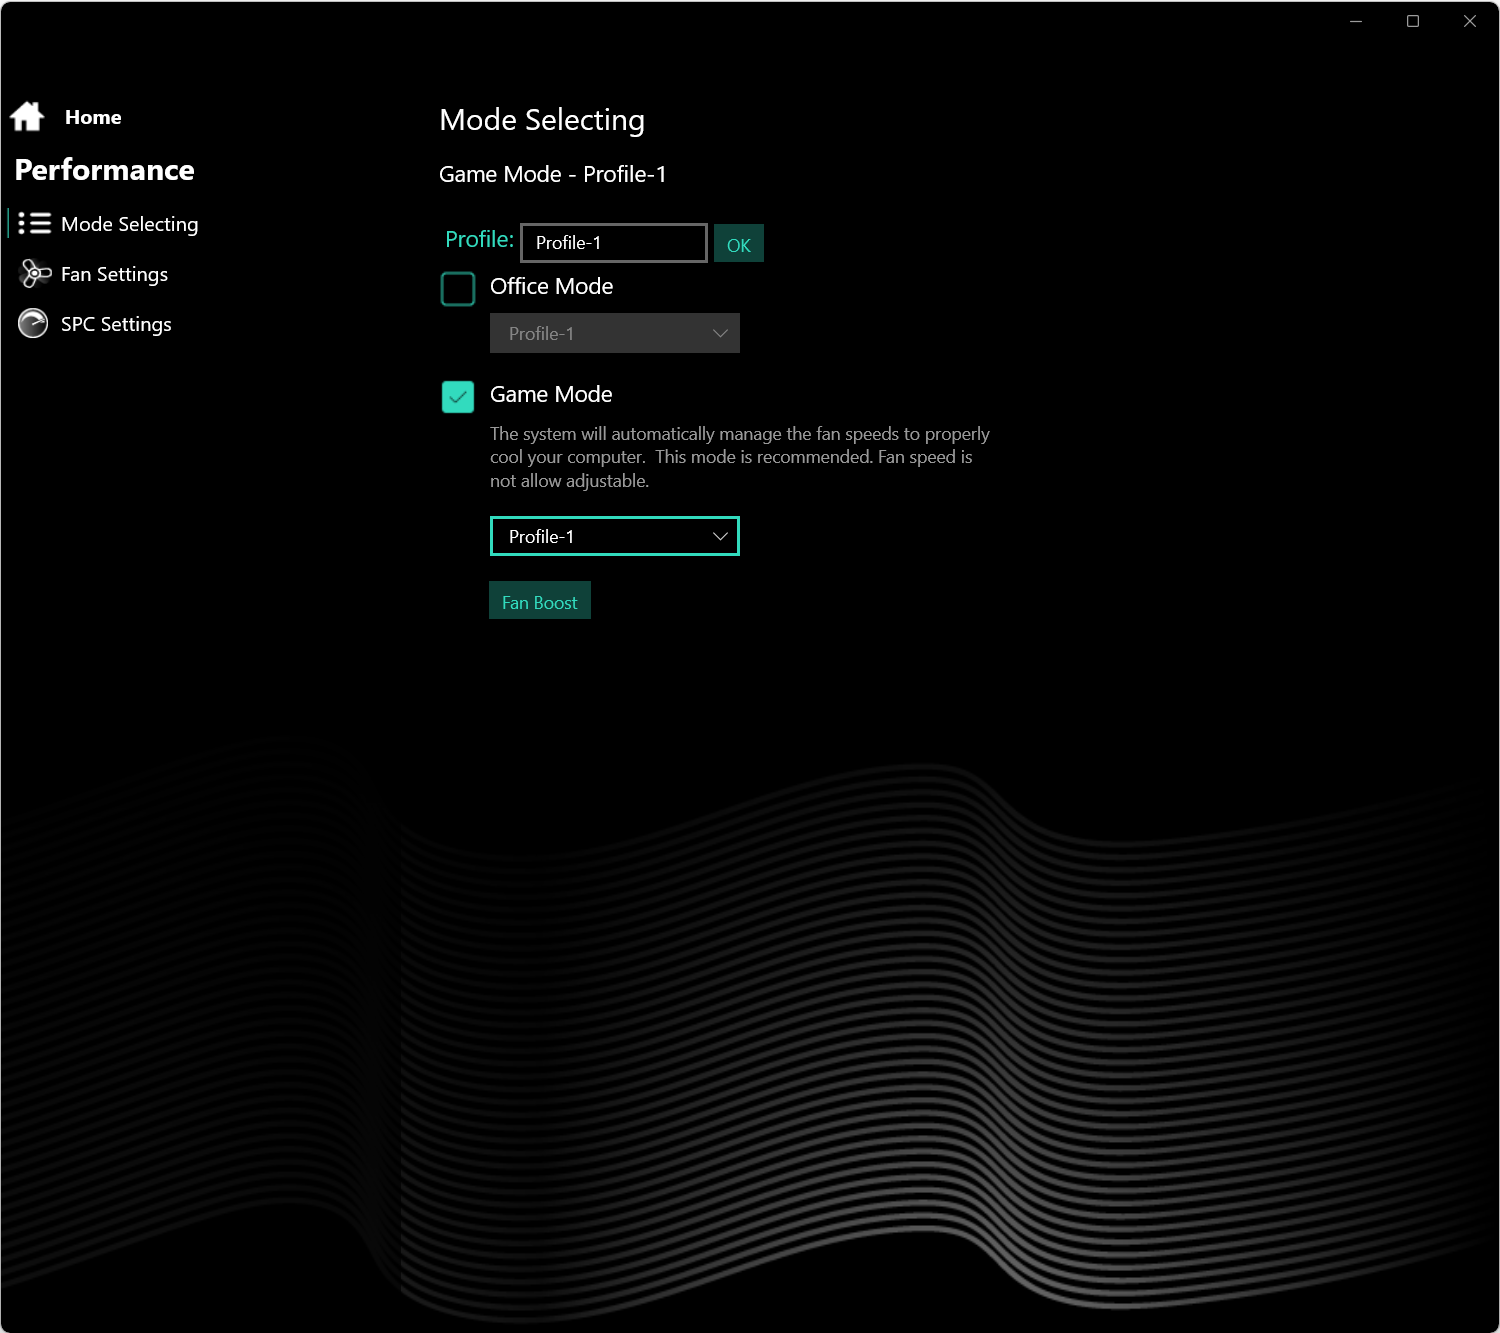Viewport: 1500px width, 1333px height.
Task: Go to Fan Settings page
Action: click(x=114, y=274)
